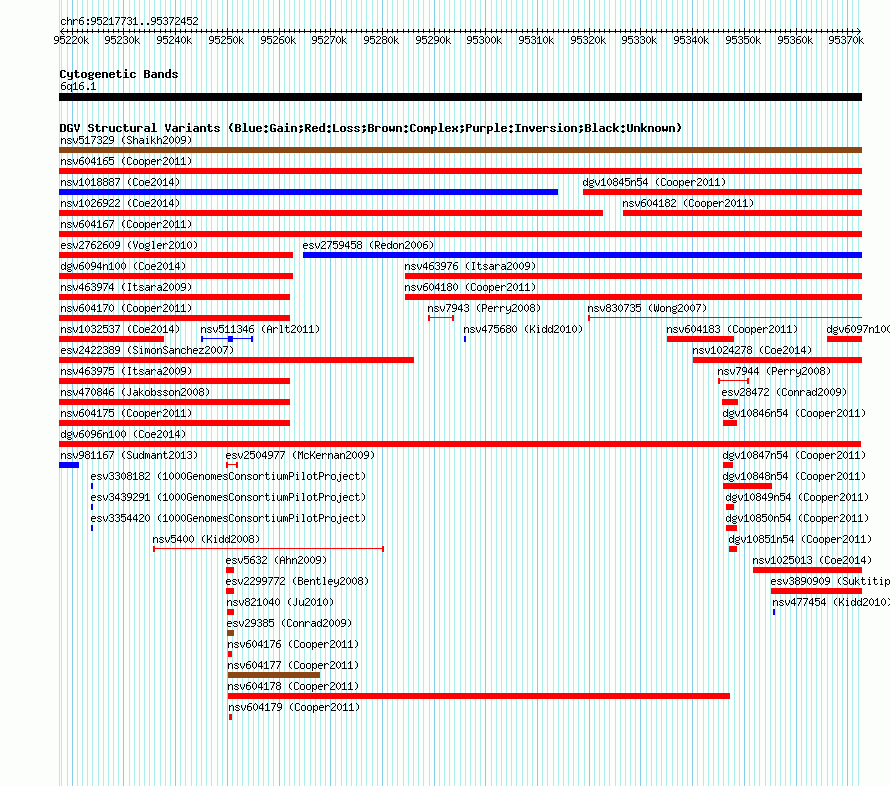Click nsv463974 (Itsara2009) label
This screenshot has width=890, height=786.
126,287
